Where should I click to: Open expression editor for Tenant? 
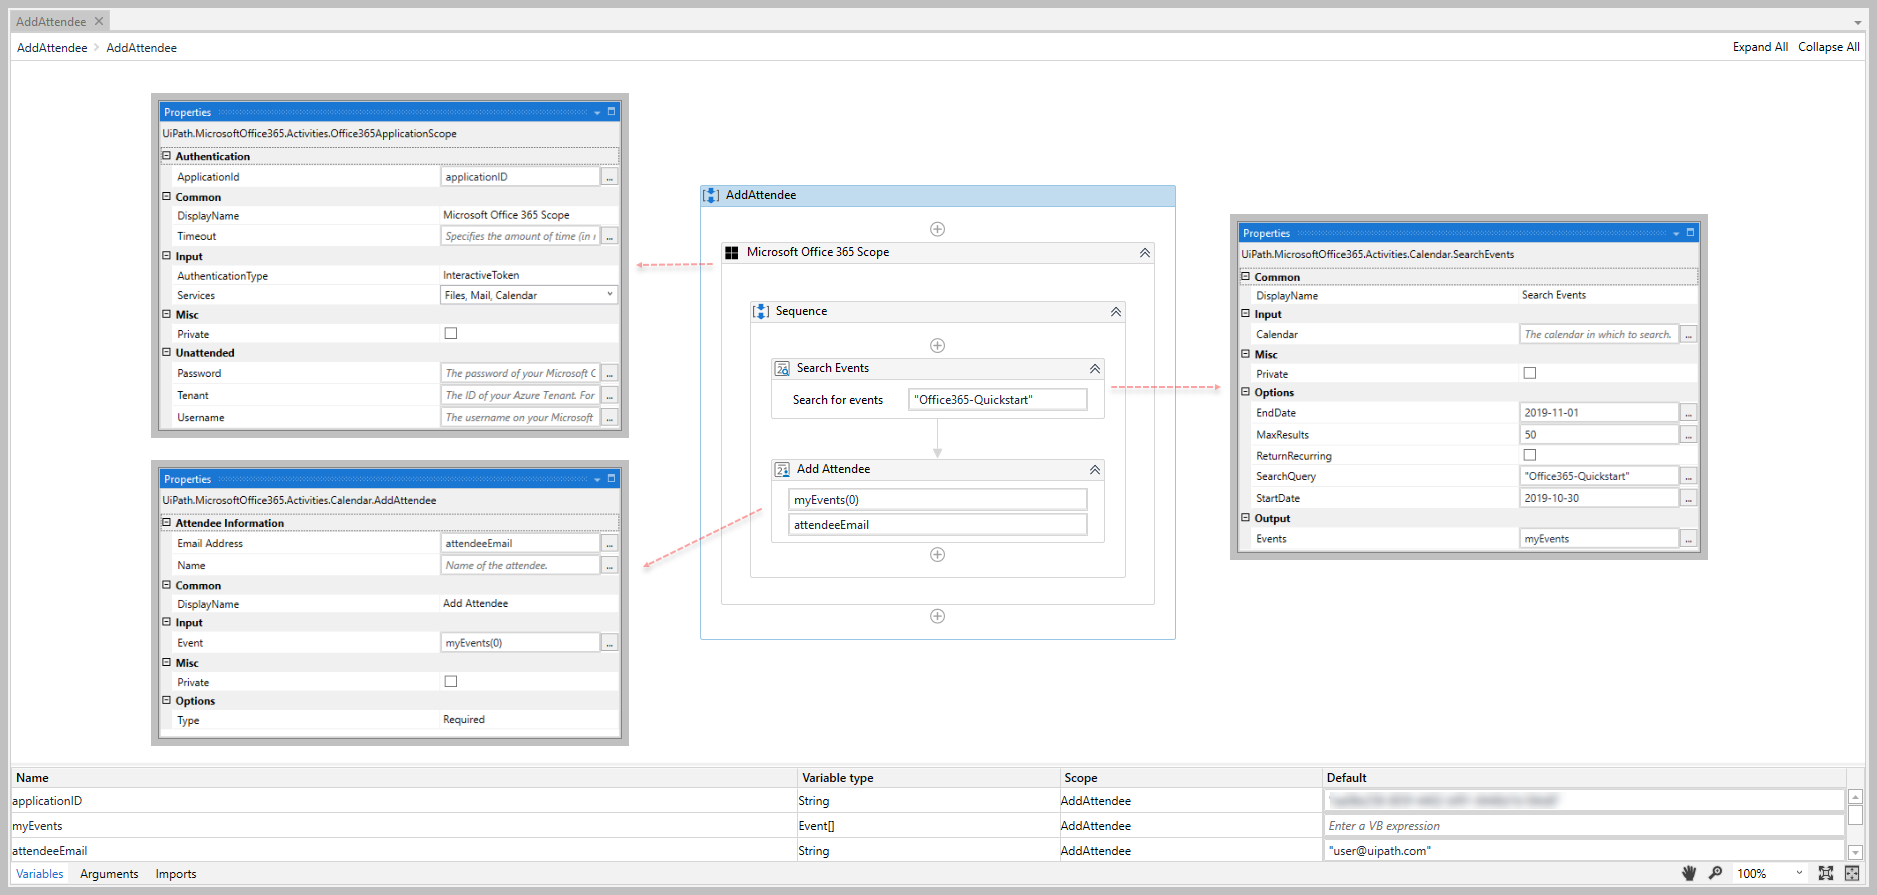609,396
